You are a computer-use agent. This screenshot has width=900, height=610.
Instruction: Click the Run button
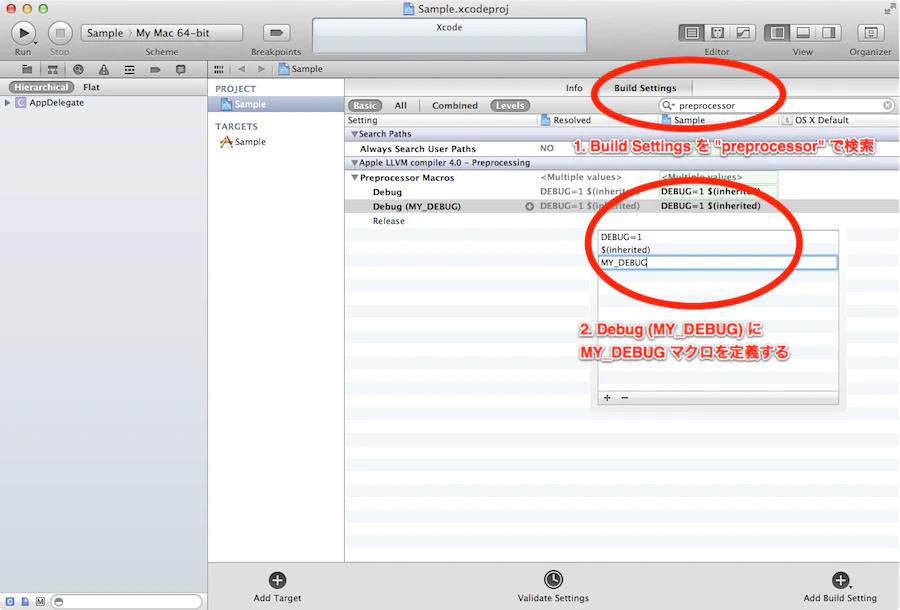click(24, 33)
